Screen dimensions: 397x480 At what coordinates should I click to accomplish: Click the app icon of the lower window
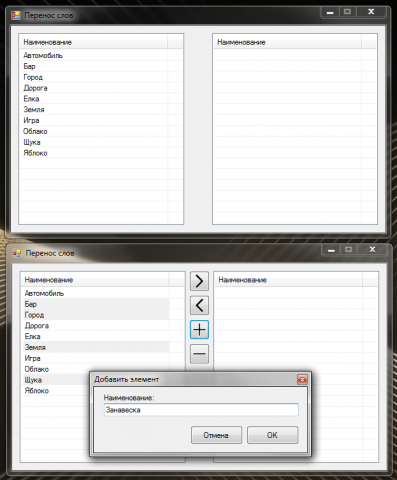coord(17,253)
